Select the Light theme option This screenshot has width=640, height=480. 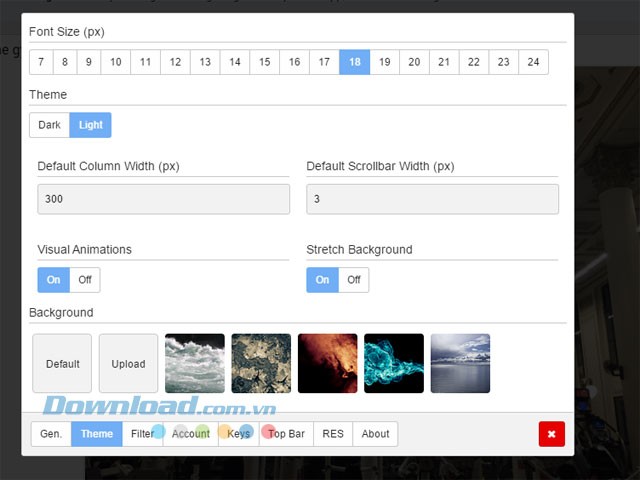pos(91,125)
